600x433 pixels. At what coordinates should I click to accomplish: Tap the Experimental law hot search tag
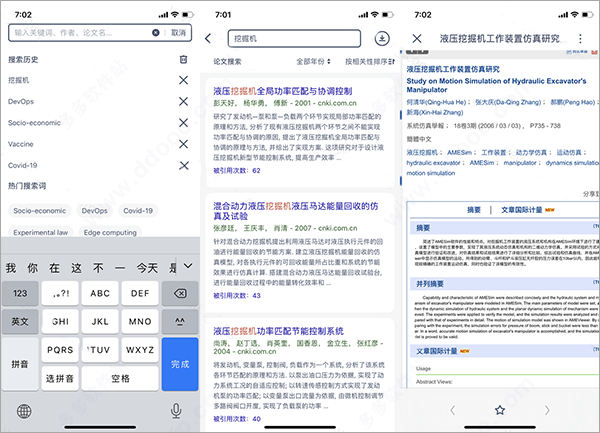(x=41, y=233)
